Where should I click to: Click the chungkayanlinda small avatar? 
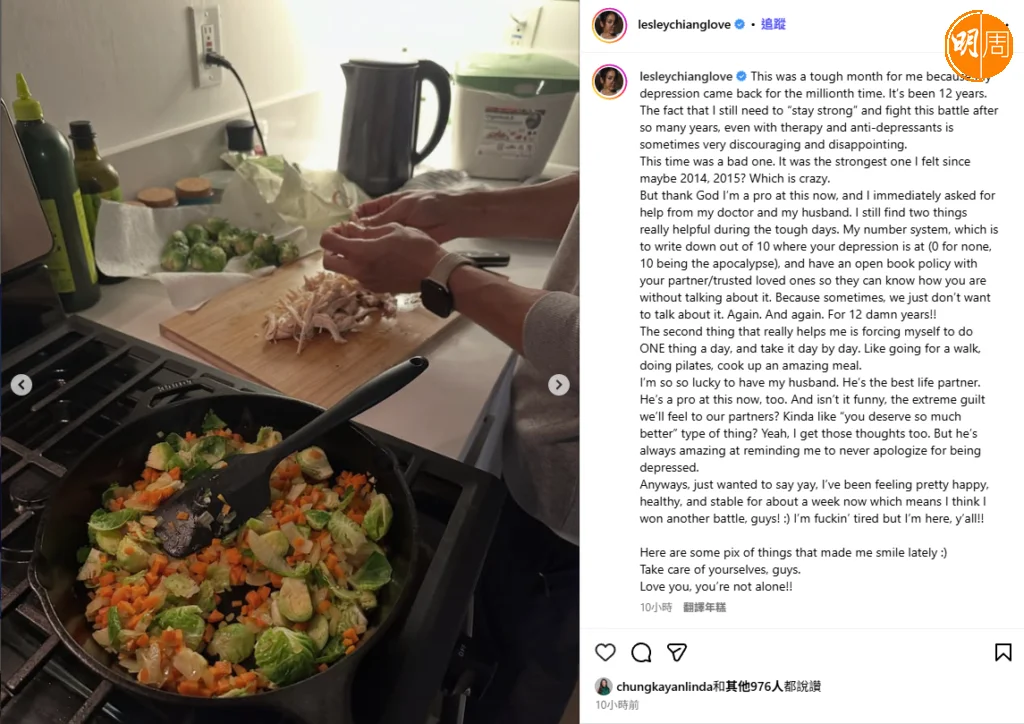603,686
